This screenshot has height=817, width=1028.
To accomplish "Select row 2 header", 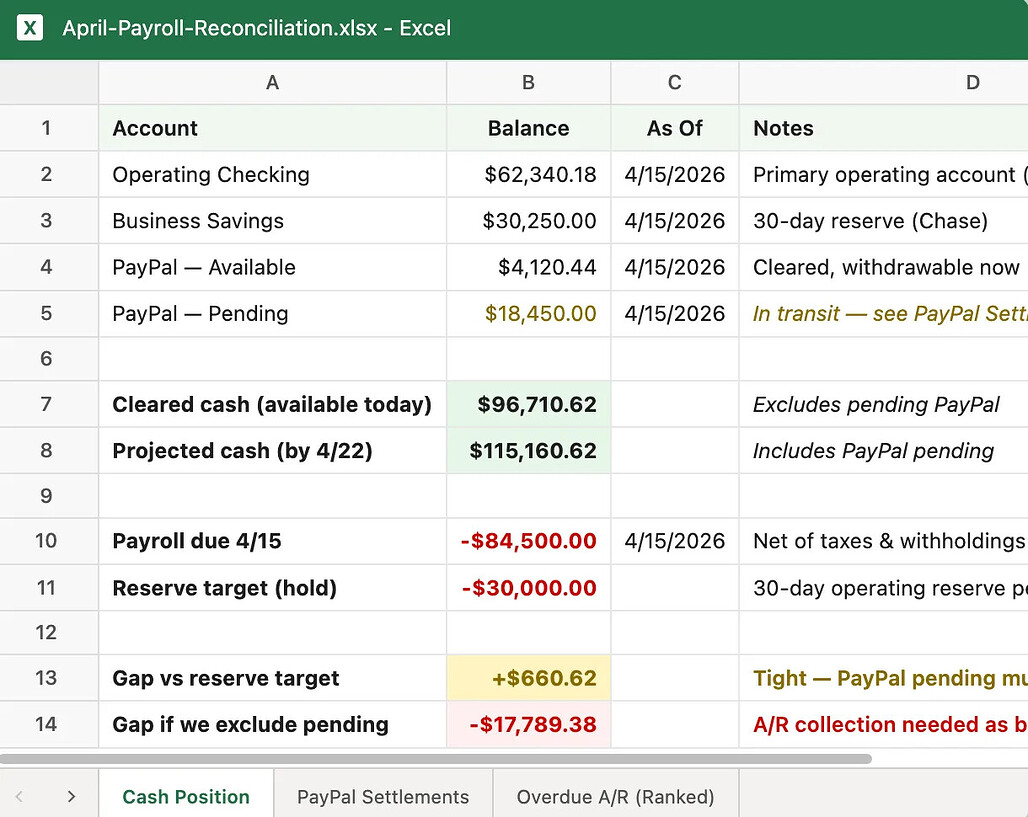I will (49, 174).
